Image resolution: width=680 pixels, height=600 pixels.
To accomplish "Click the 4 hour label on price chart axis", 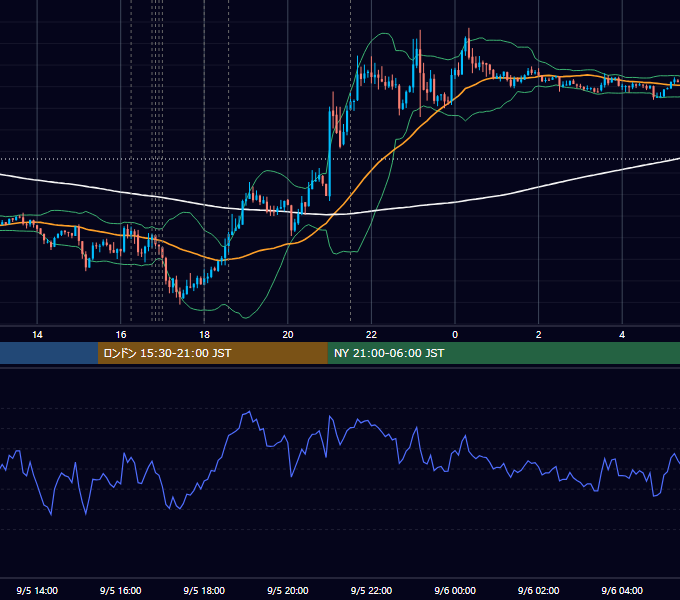I will coord(622,335).
